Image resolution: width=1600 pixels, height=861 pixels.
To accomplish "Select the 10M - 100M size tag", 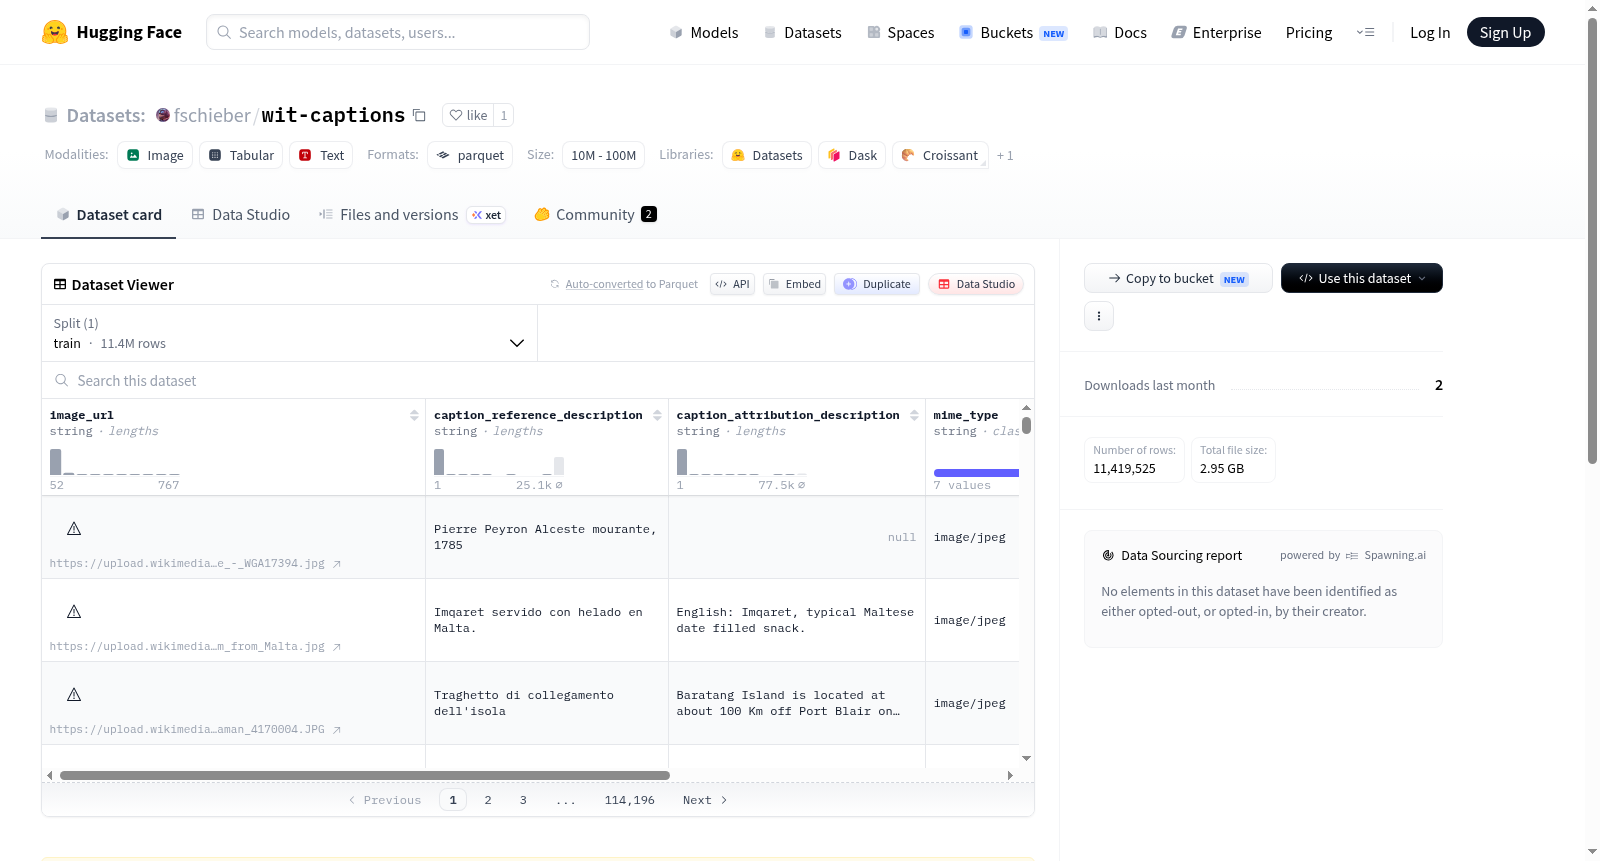I will (603, 155).
